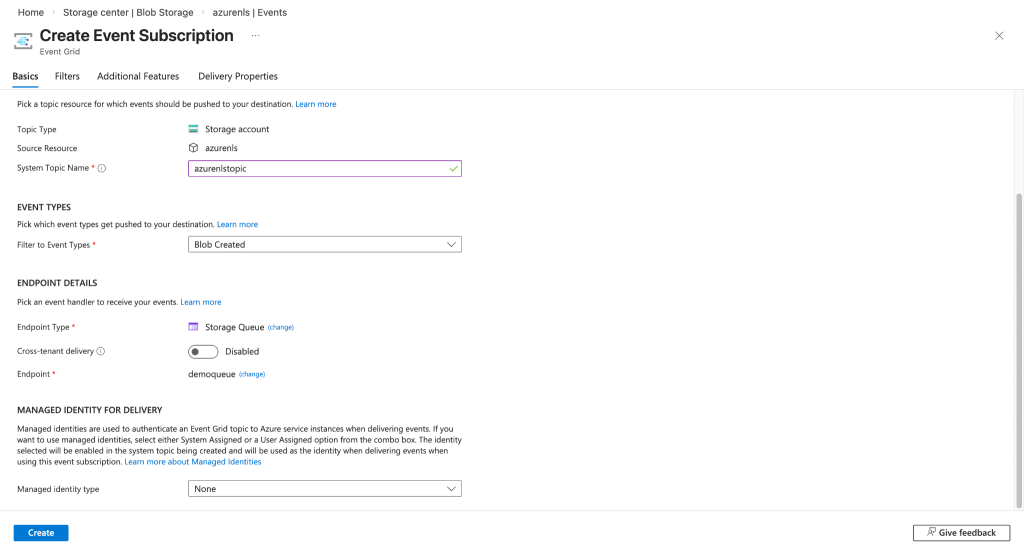Click the Event Grid subscription icon
Image resolution: width=1024 pixels, height=555 pixels.
23,41
